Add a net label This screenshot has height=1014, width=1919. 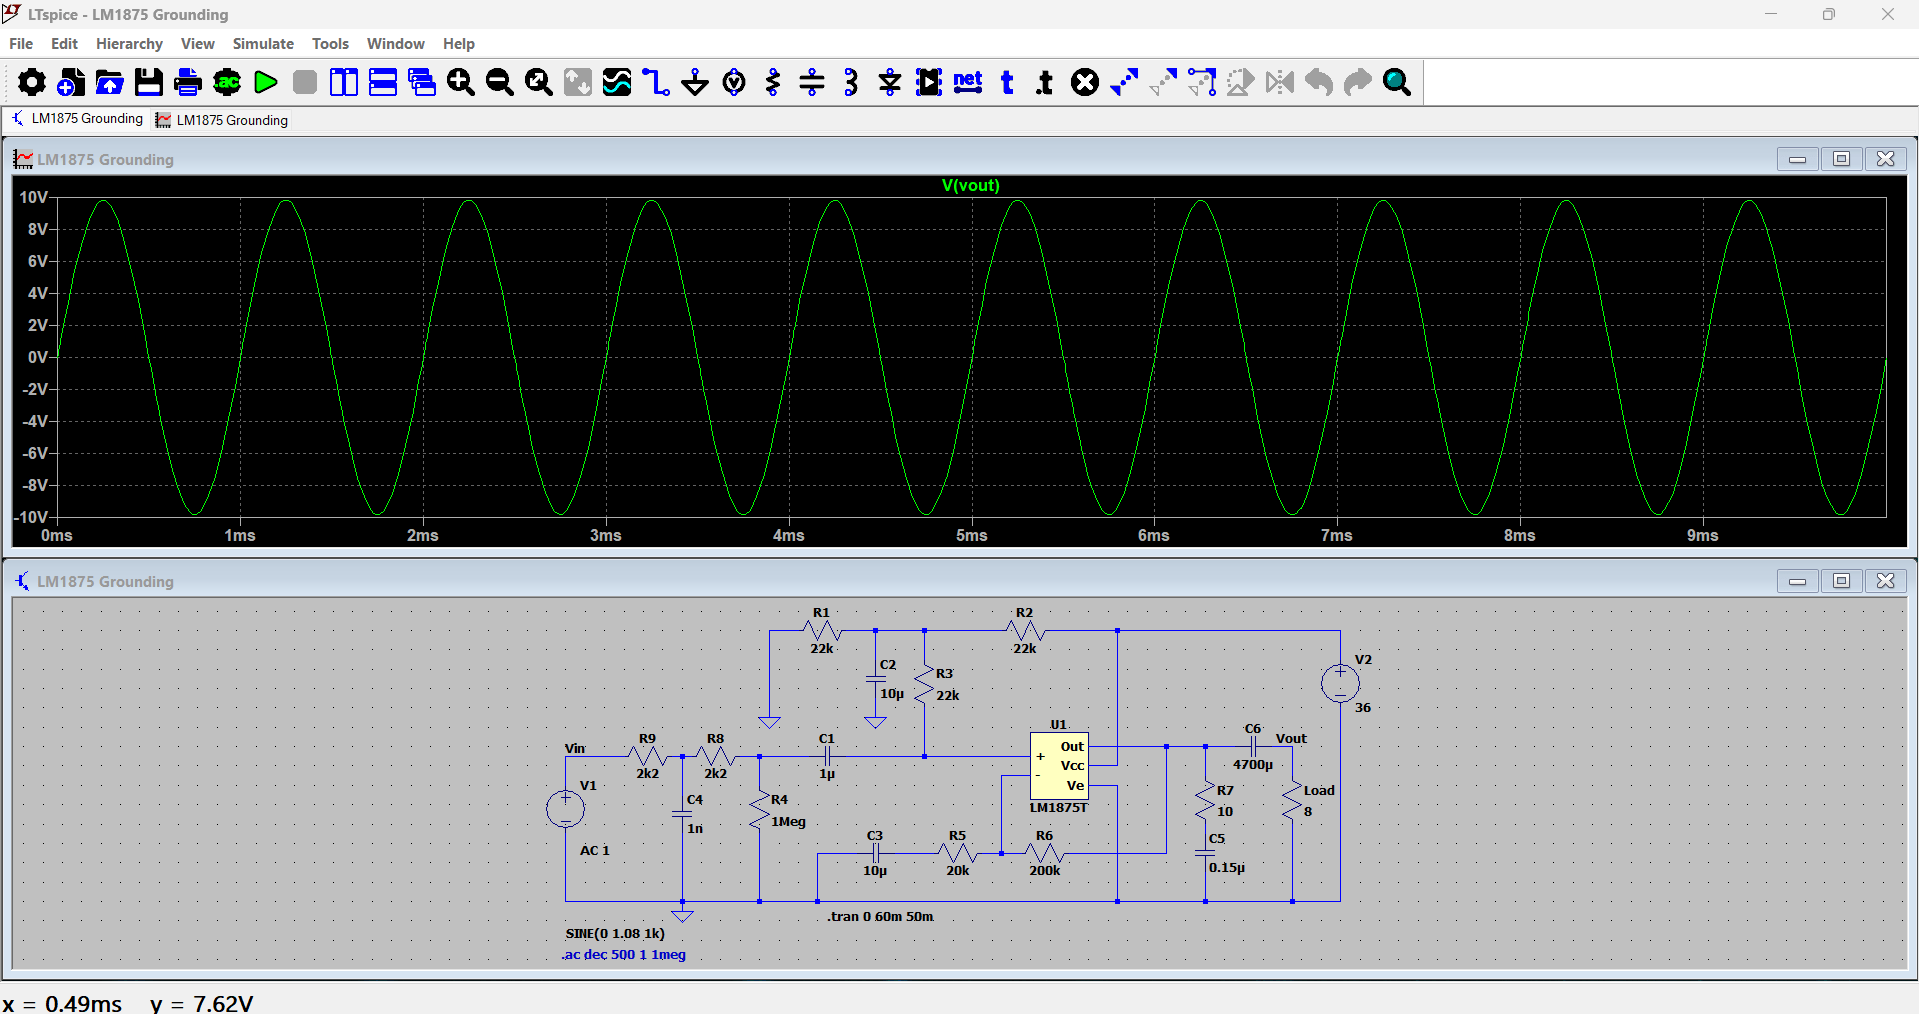coord(968,82)
